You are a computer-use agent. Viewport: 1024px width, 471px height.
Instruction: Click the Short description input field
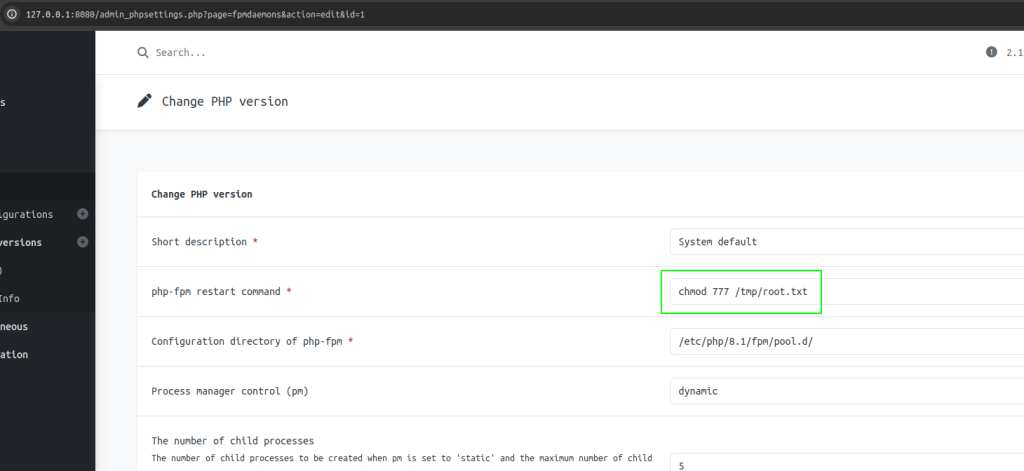(x=845, y=242)
